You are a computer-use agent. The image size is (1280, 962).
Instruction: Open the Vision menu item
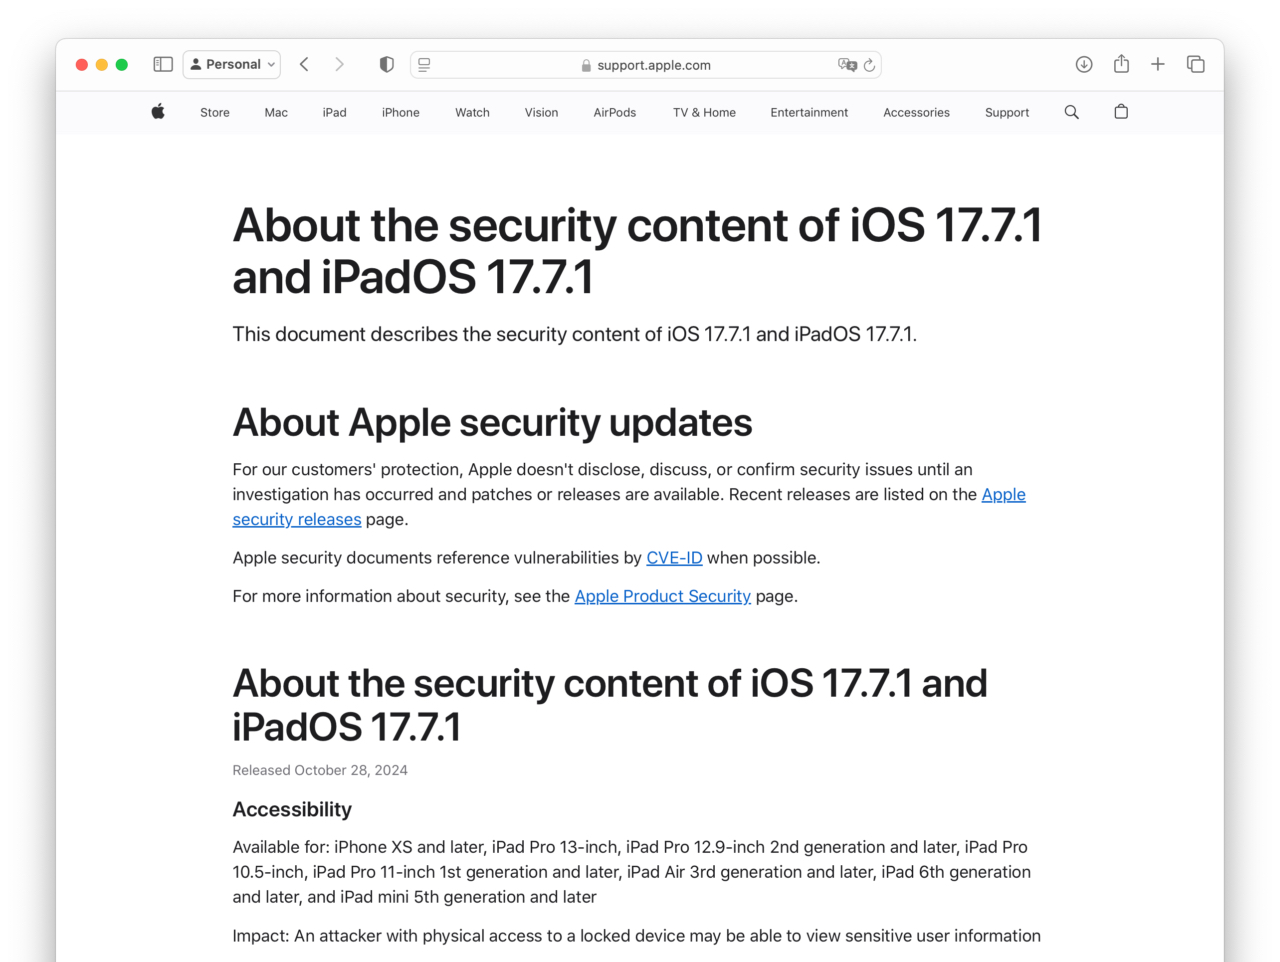541,113
